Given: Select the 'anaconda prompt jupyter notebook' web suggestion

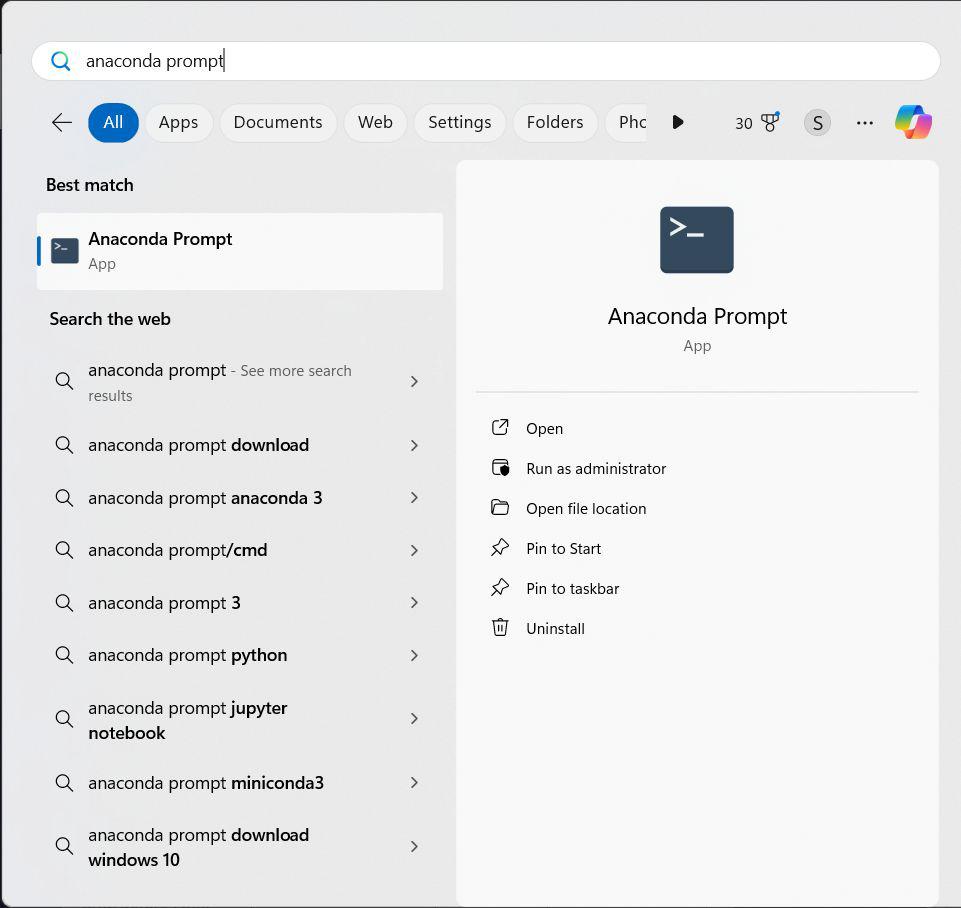Looking at the screenshot, I should 188,720.
